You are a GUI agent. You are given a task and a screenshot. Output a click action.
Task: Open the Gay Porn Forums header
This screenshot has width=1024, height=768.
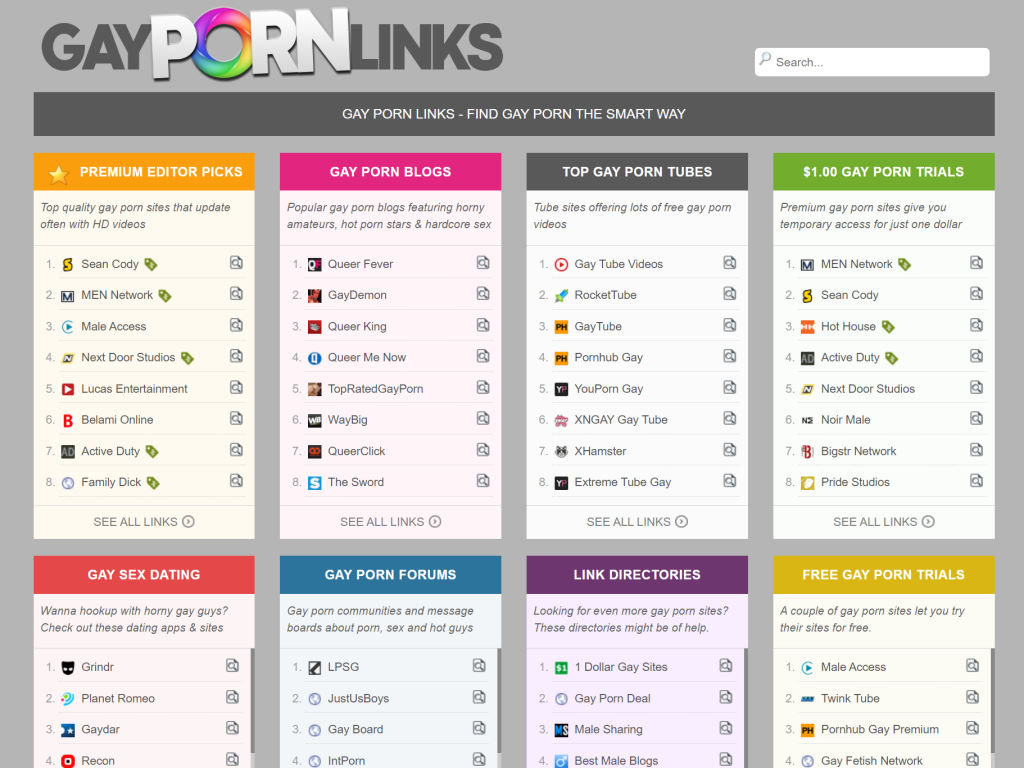[391, 575]
